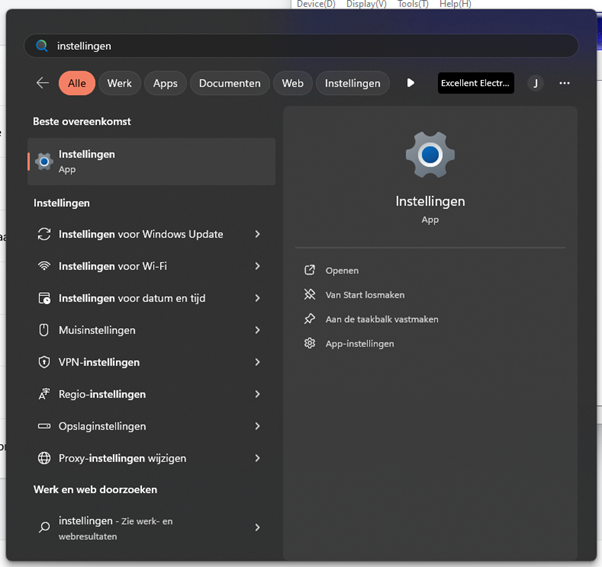This screenshot has height=567, width=602.
Task: Click the large Instellingen gear in preview pane
Action: coord(430,154)
